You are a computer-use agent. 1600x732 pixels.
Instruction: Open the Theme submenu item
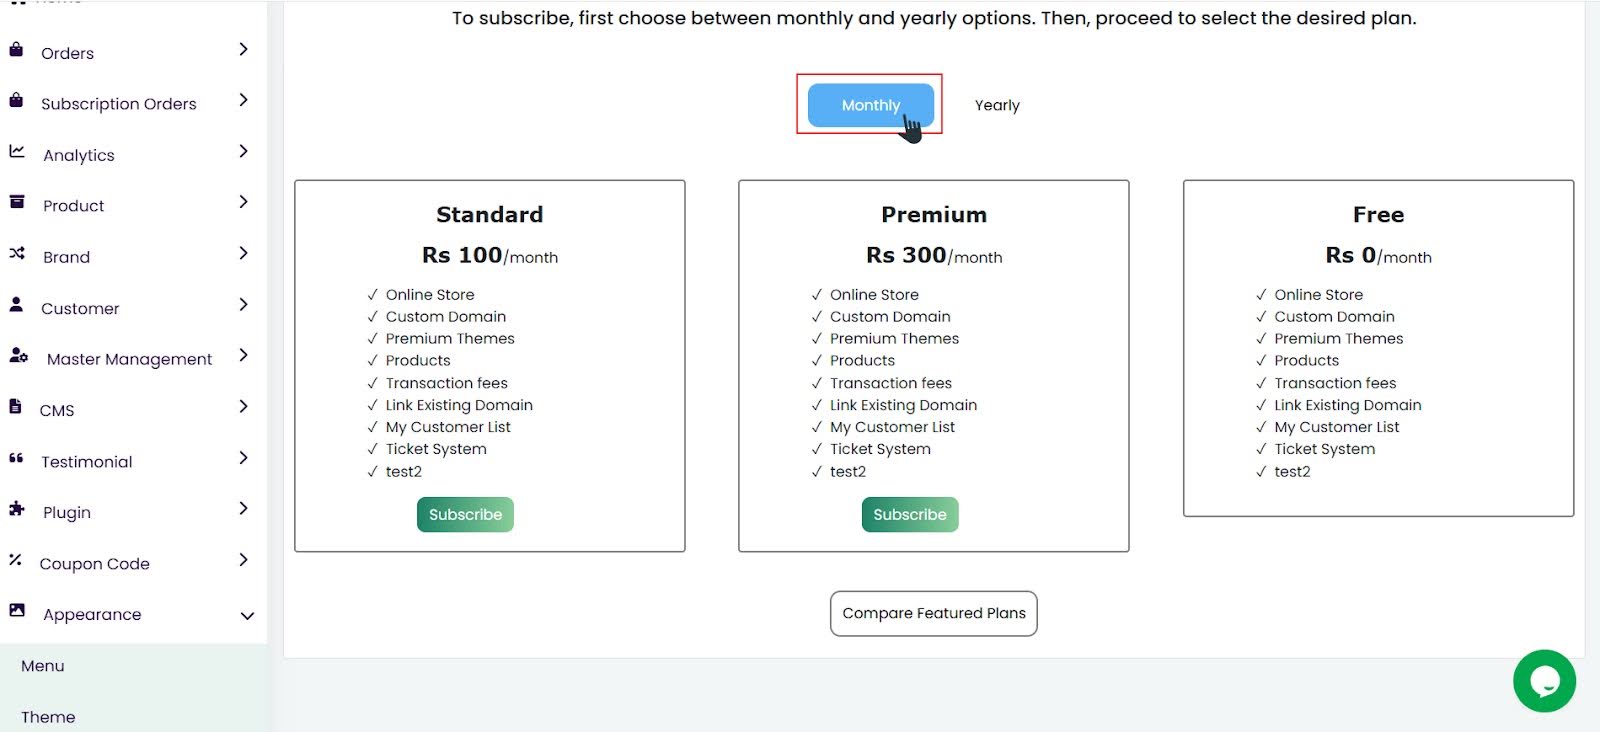coord(48,717)
